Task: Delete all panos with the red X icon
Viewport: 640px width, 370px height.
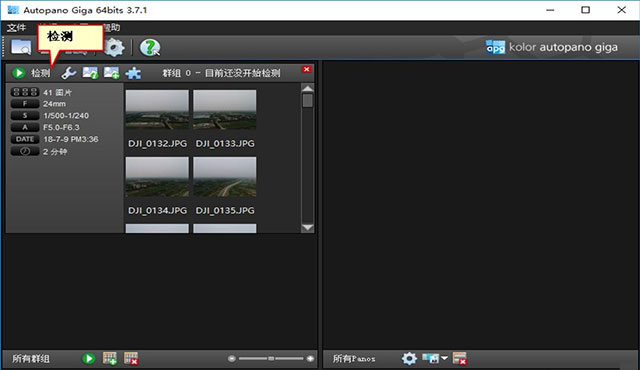Action: [460, 359]
